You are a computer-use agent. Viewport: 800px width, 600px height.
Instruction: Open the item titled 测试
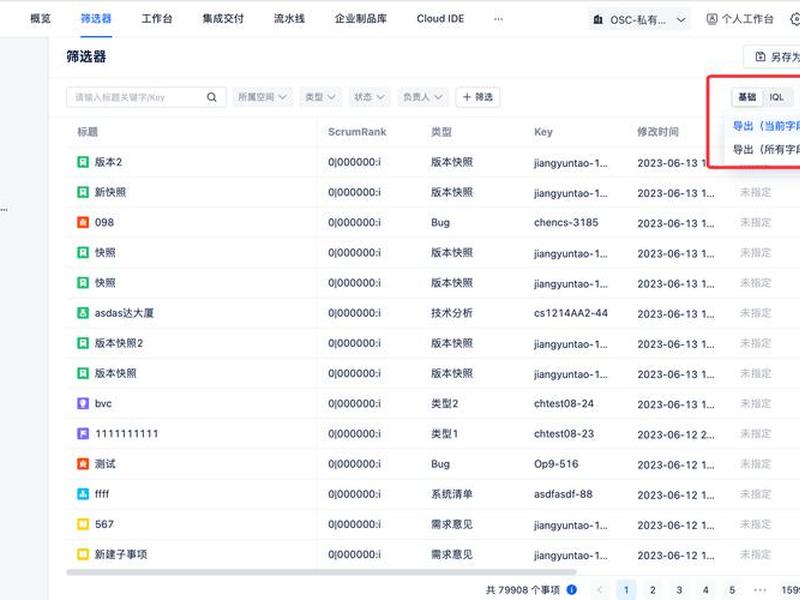tap(105, 464)
